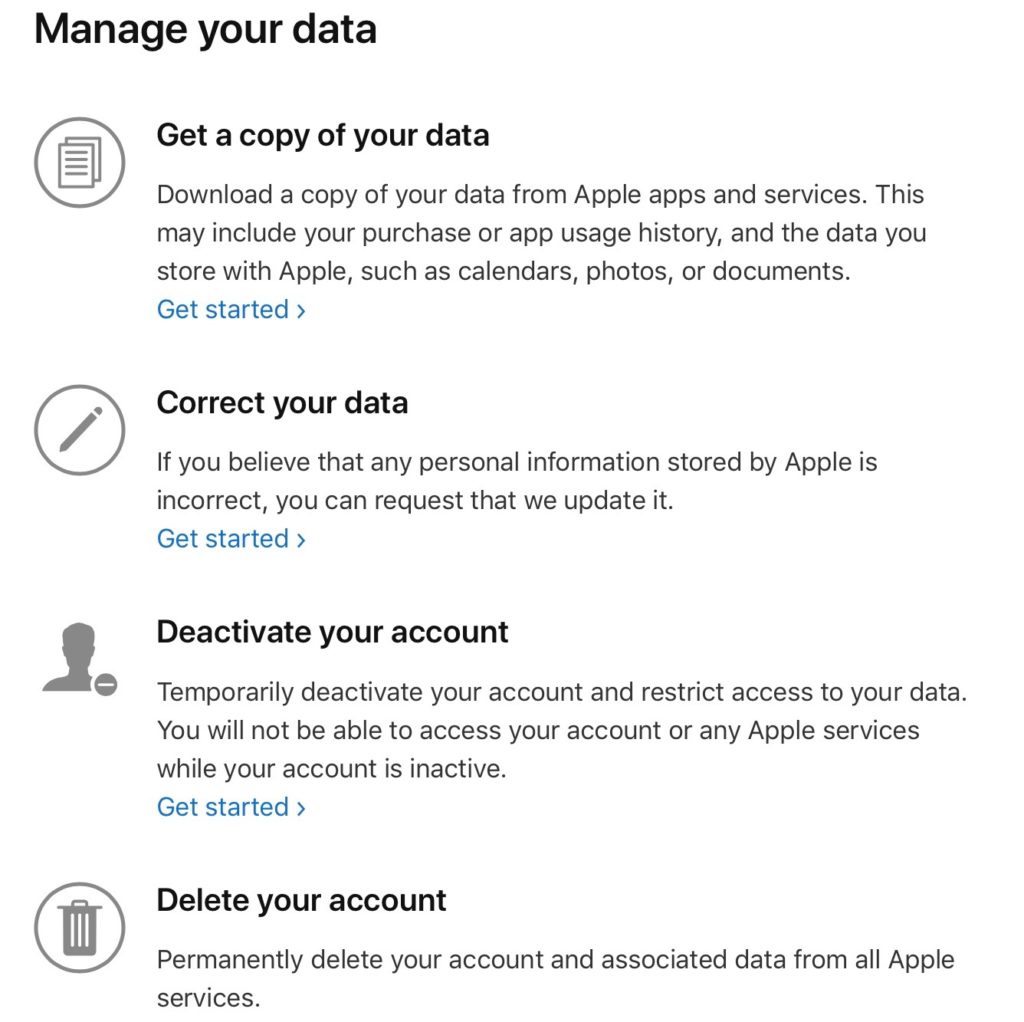Click the text about permanently deleting account
Screen dimensions: 1024x1022
click(555, 979)
